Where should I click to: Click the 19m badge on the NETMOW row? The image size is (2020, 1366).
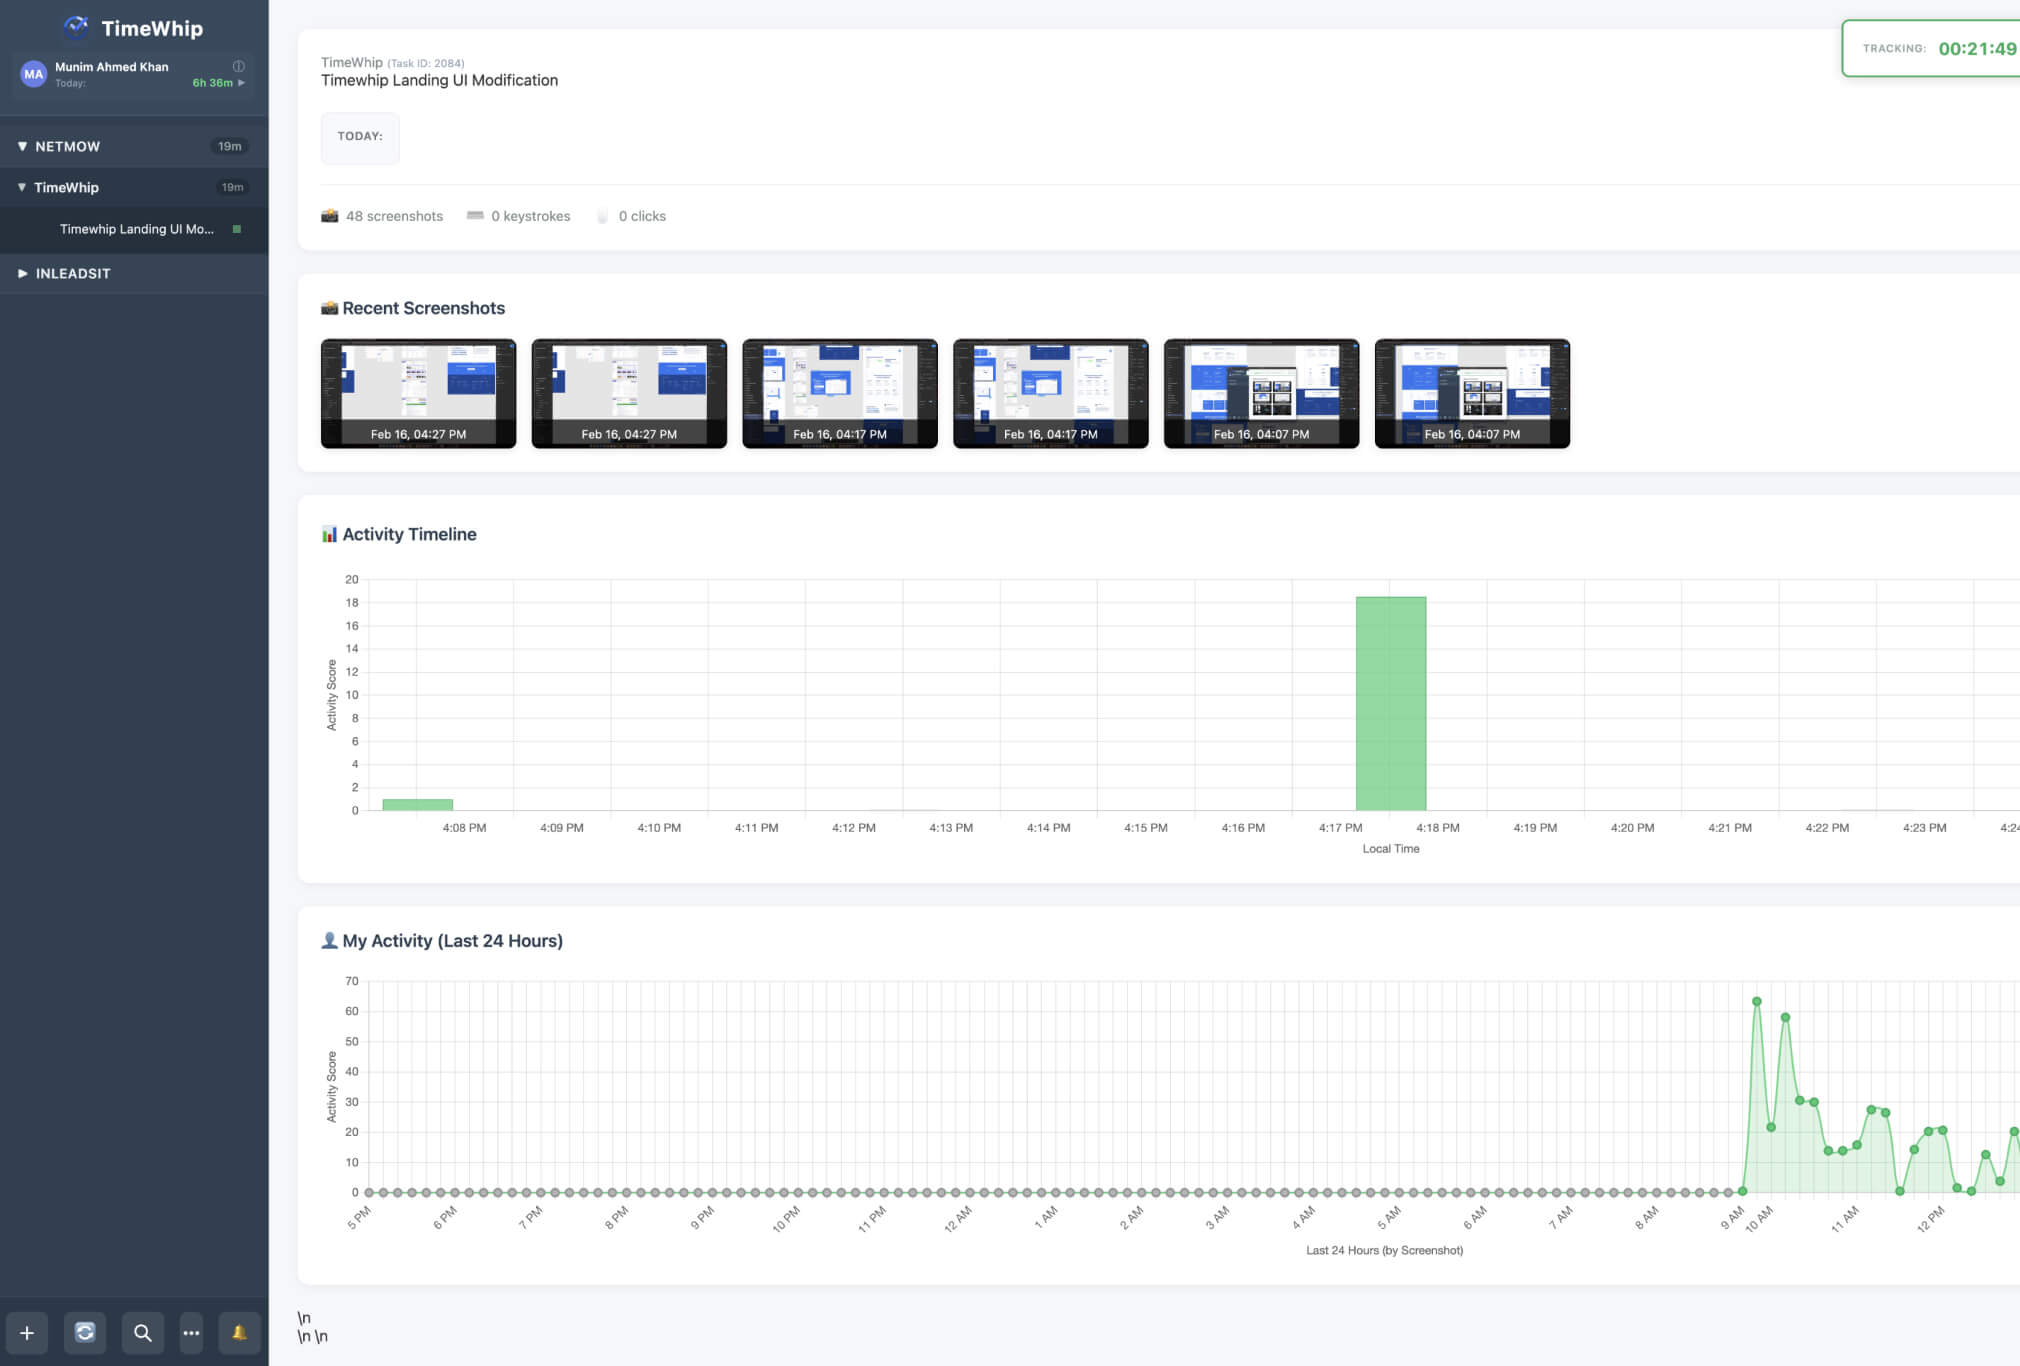(230, 146)
